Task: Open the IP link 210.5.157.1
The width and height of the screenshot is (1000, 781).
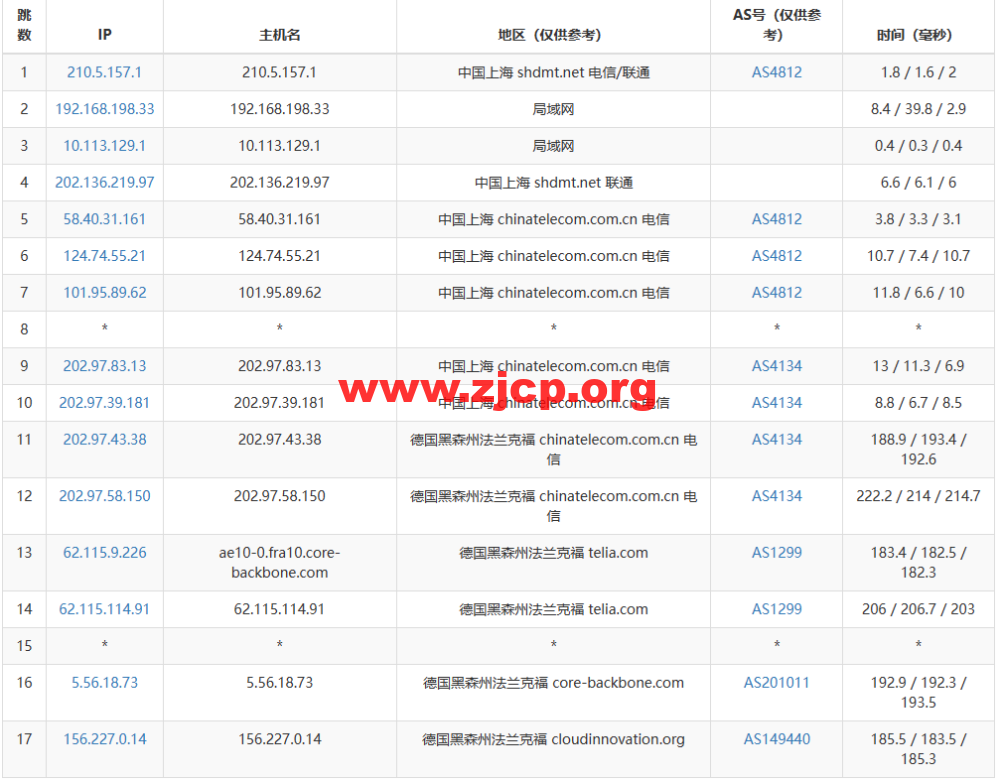Action: click(x=104, y=72)
